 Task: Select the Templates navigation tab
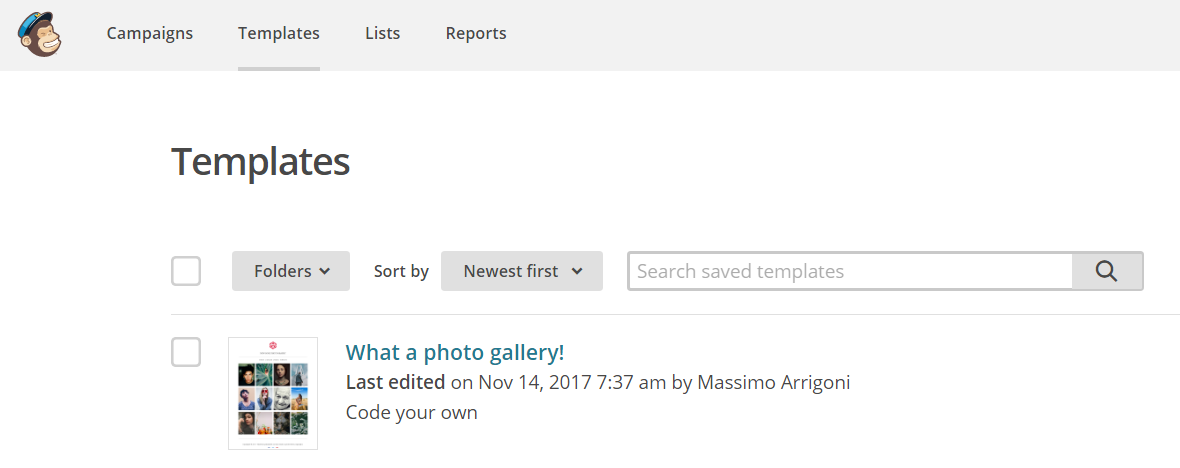pyautogui.click(x=278, y=34)
